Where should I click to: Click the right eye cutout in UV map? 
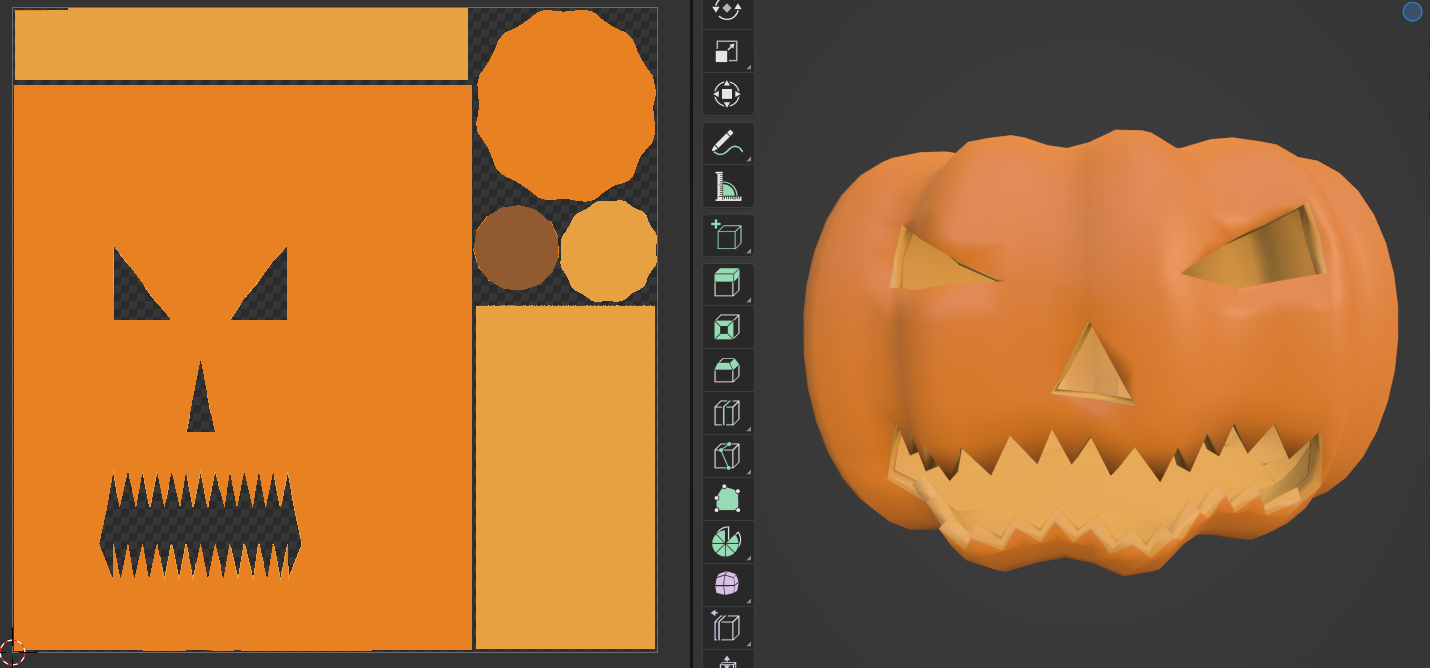pos(266,295)
